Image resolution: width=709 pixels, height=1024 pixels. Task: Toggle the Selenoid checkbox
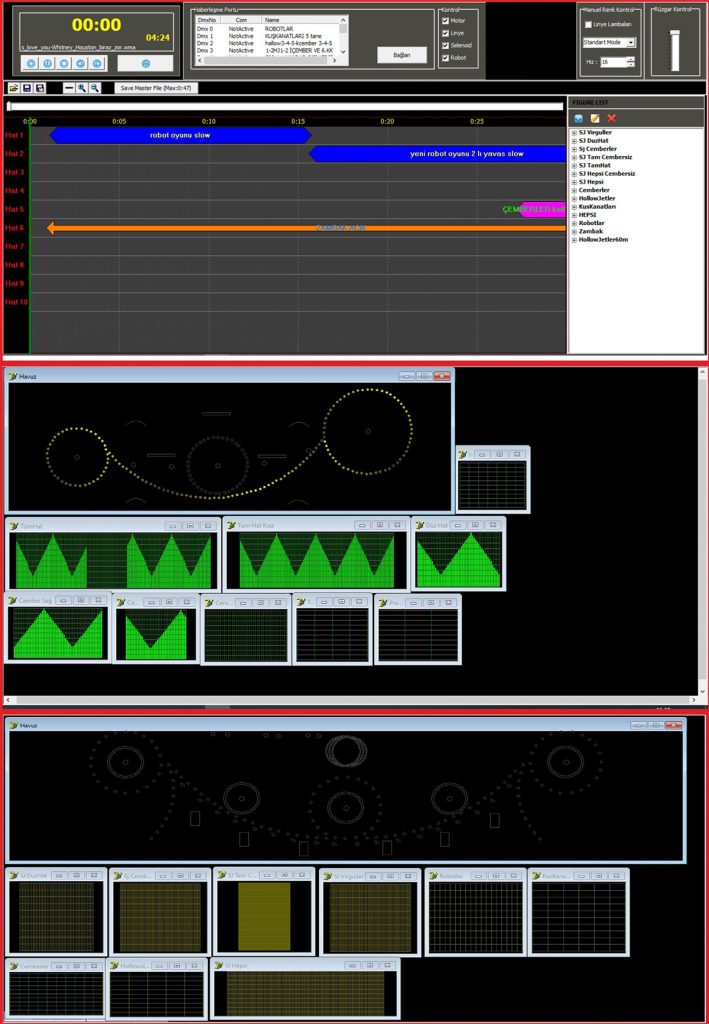446,45
